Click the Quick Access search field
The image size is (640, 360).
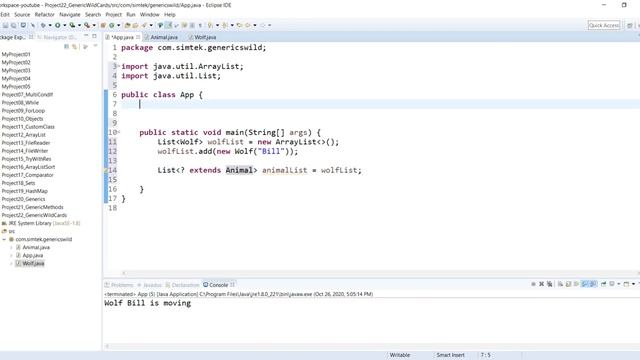(x=604, y=25)
